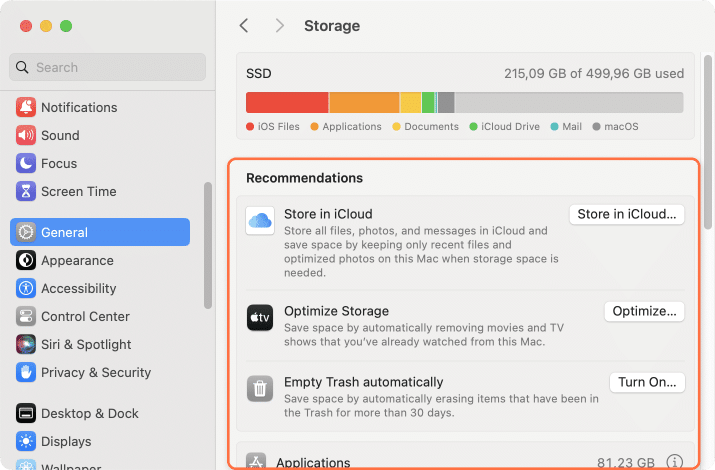Click the iCloud cloud icon in Recommendations
The width and height of the screenshot is (715, 470).
(x=260, y=221)
